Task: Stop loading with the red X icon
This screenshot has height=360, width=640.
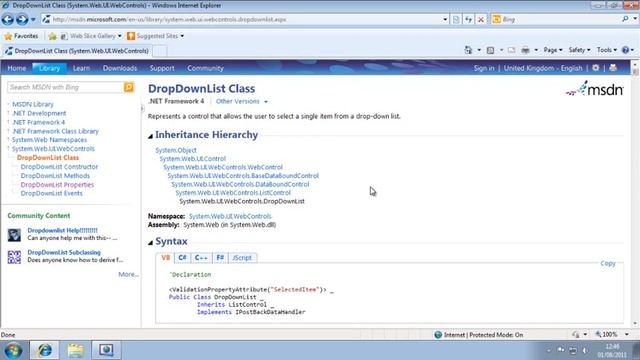Action: click(481, 19)
